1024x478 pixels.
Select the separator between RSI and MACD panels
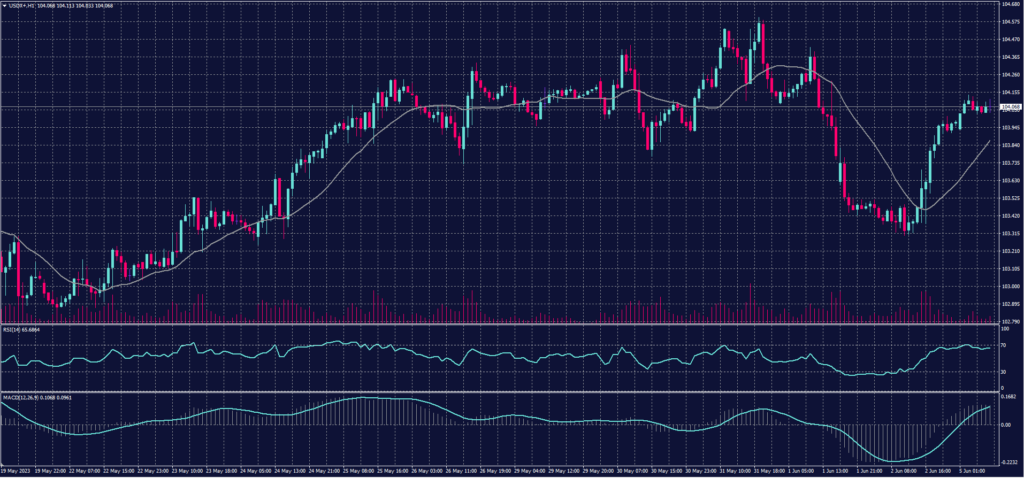tap(500, 392)
